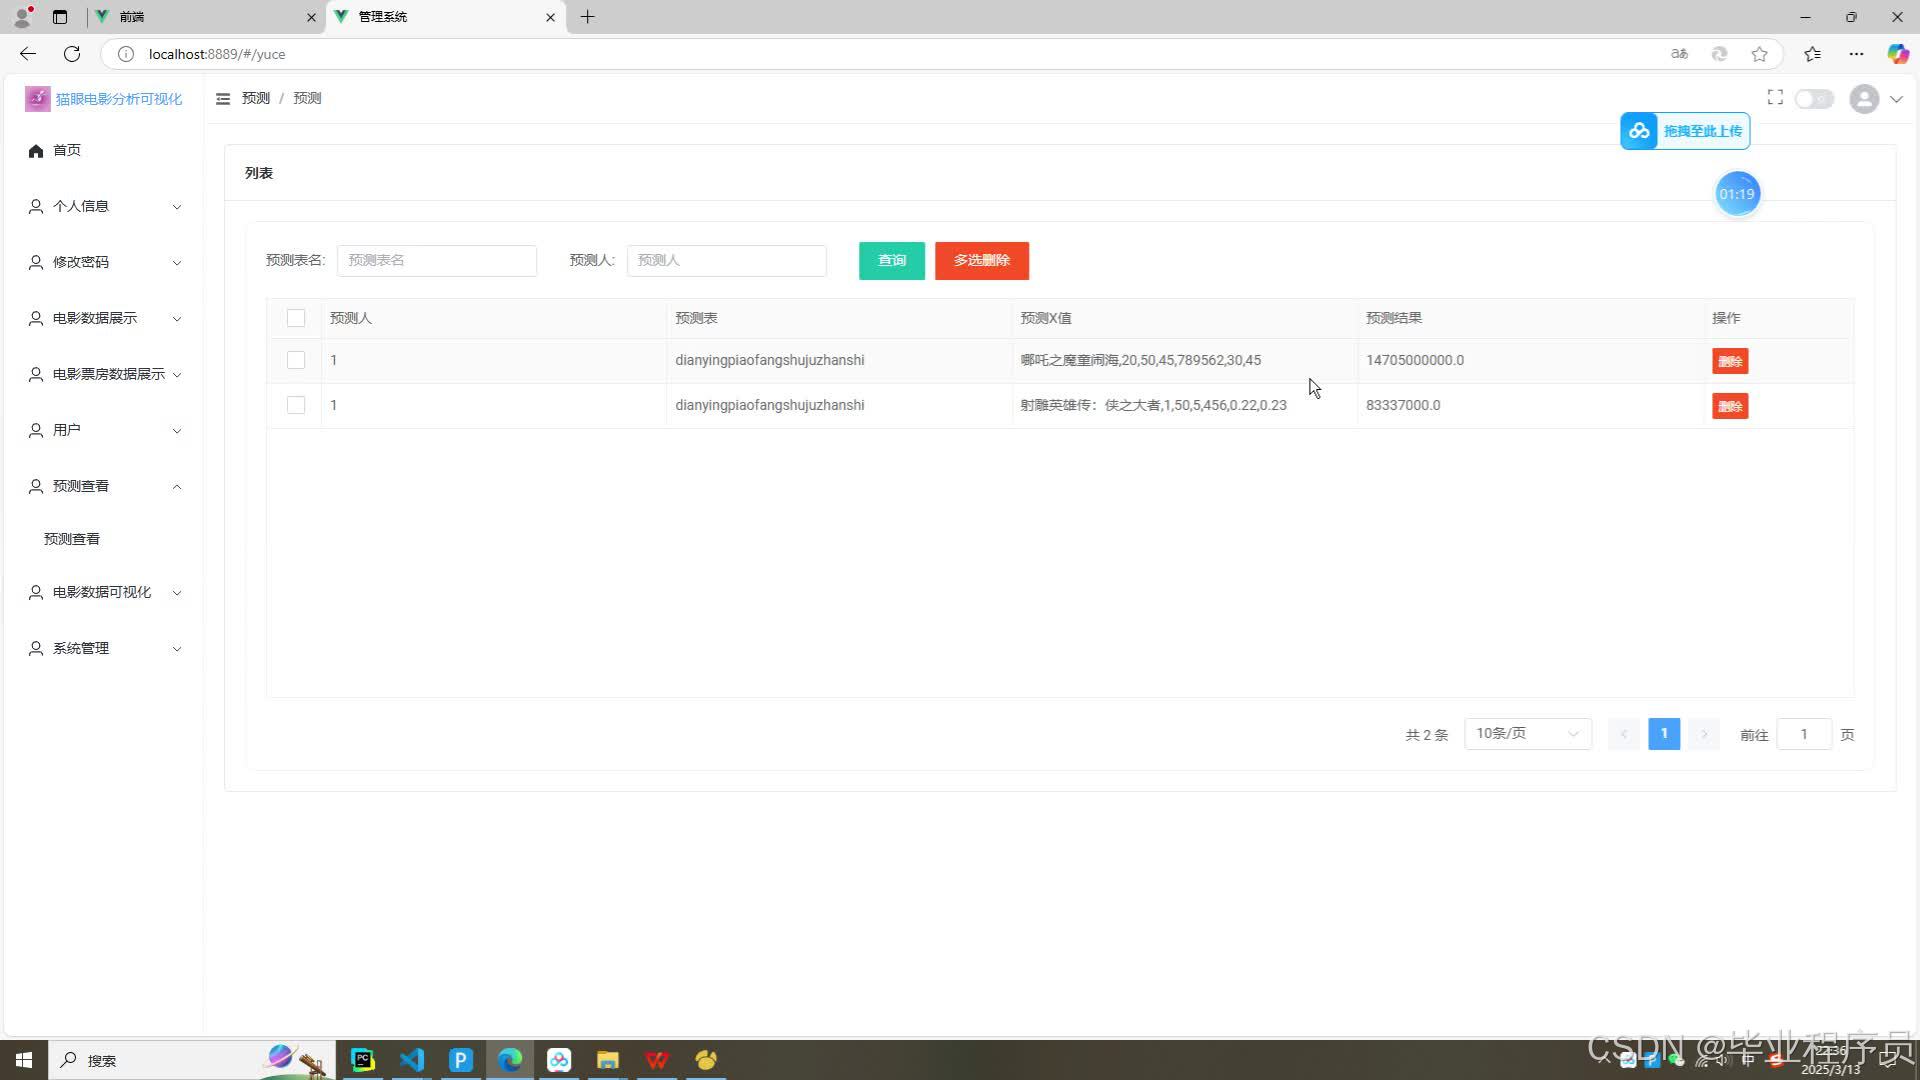Click the hamburger menu collapse icon

click(223, 99)
